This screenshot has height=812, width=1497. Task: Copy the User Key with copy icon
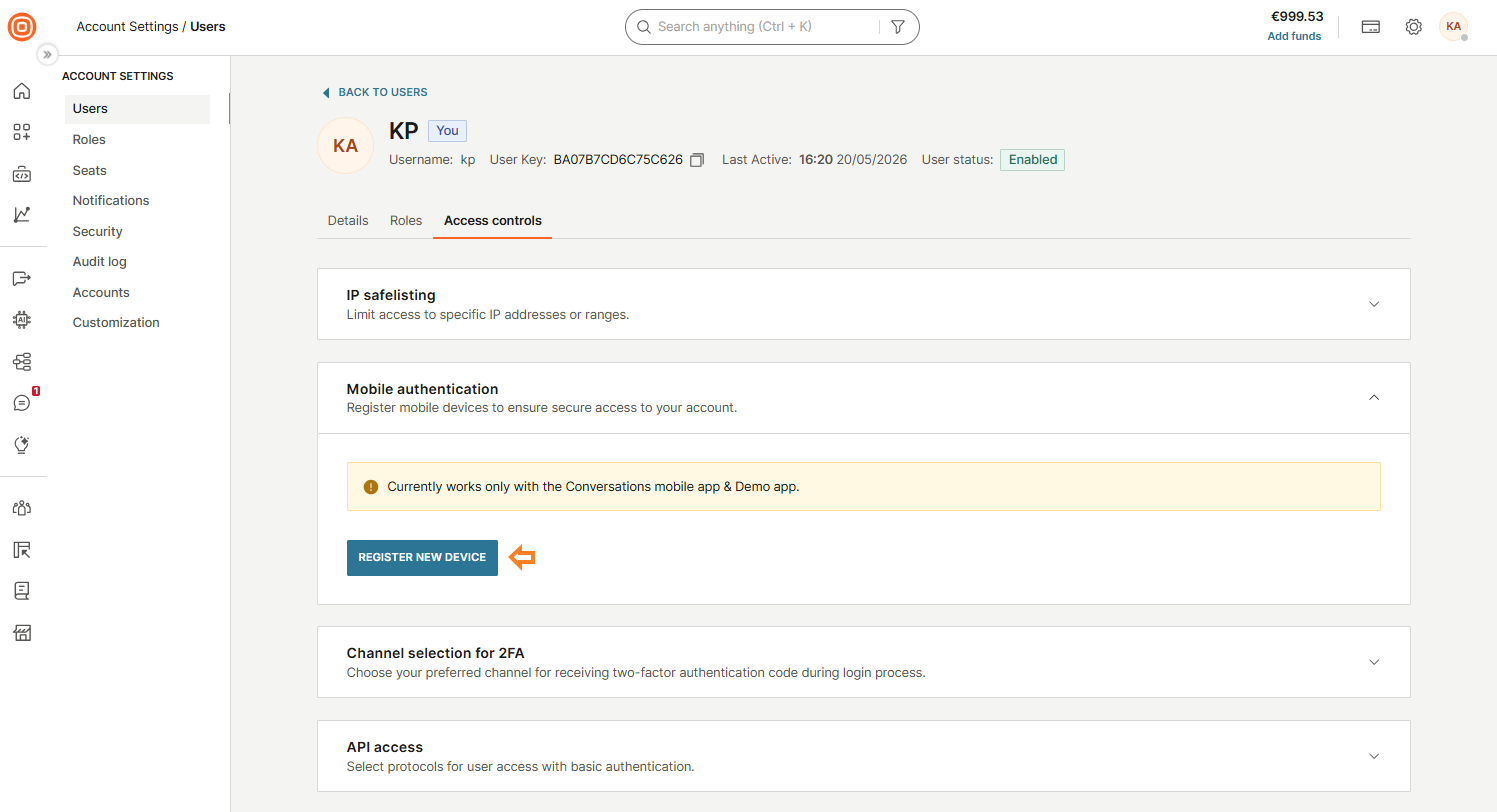point(697,160)
